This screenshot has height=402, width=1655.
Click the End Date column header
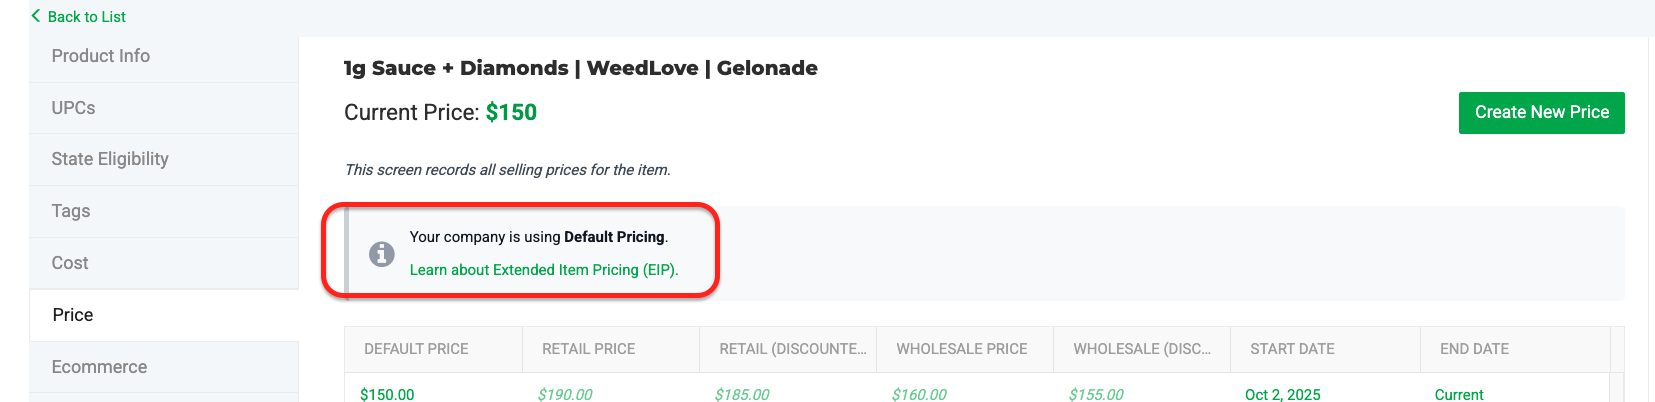coord(1474,349)
